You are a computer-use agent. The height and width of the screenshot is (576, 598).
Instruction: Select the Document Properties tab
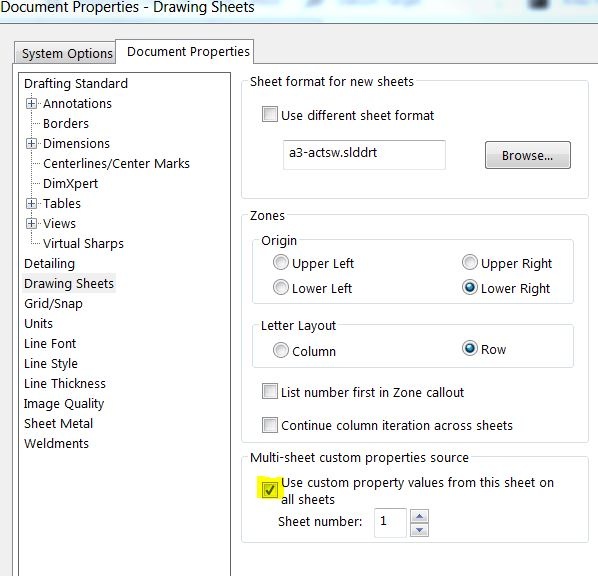click(185, 51)
